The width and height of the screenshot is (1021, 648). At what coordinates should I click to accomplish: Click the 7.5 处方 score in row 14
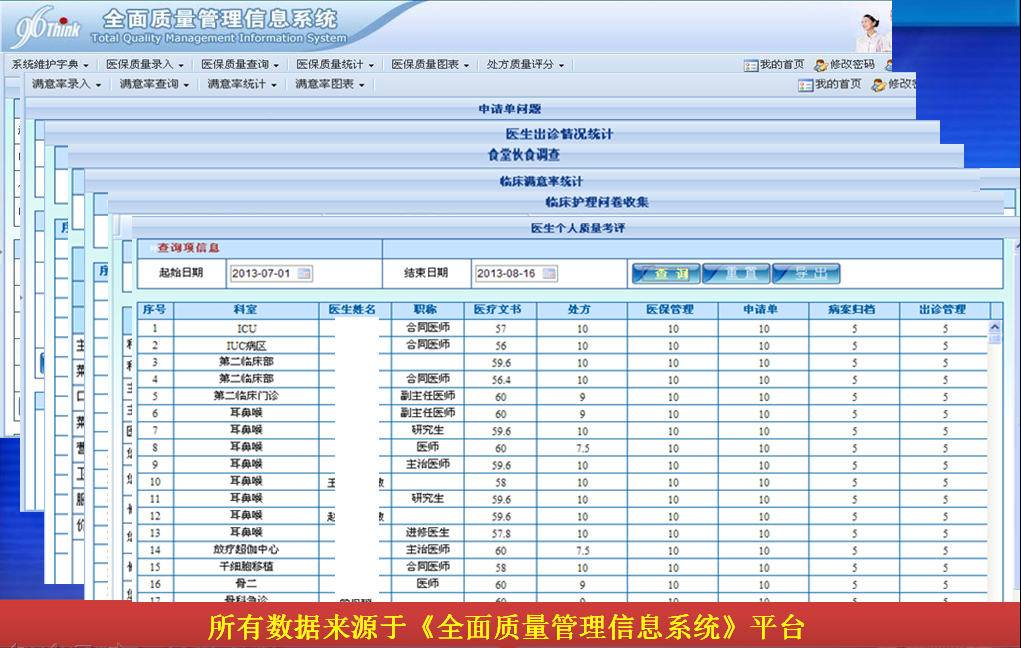click(581, 550)
